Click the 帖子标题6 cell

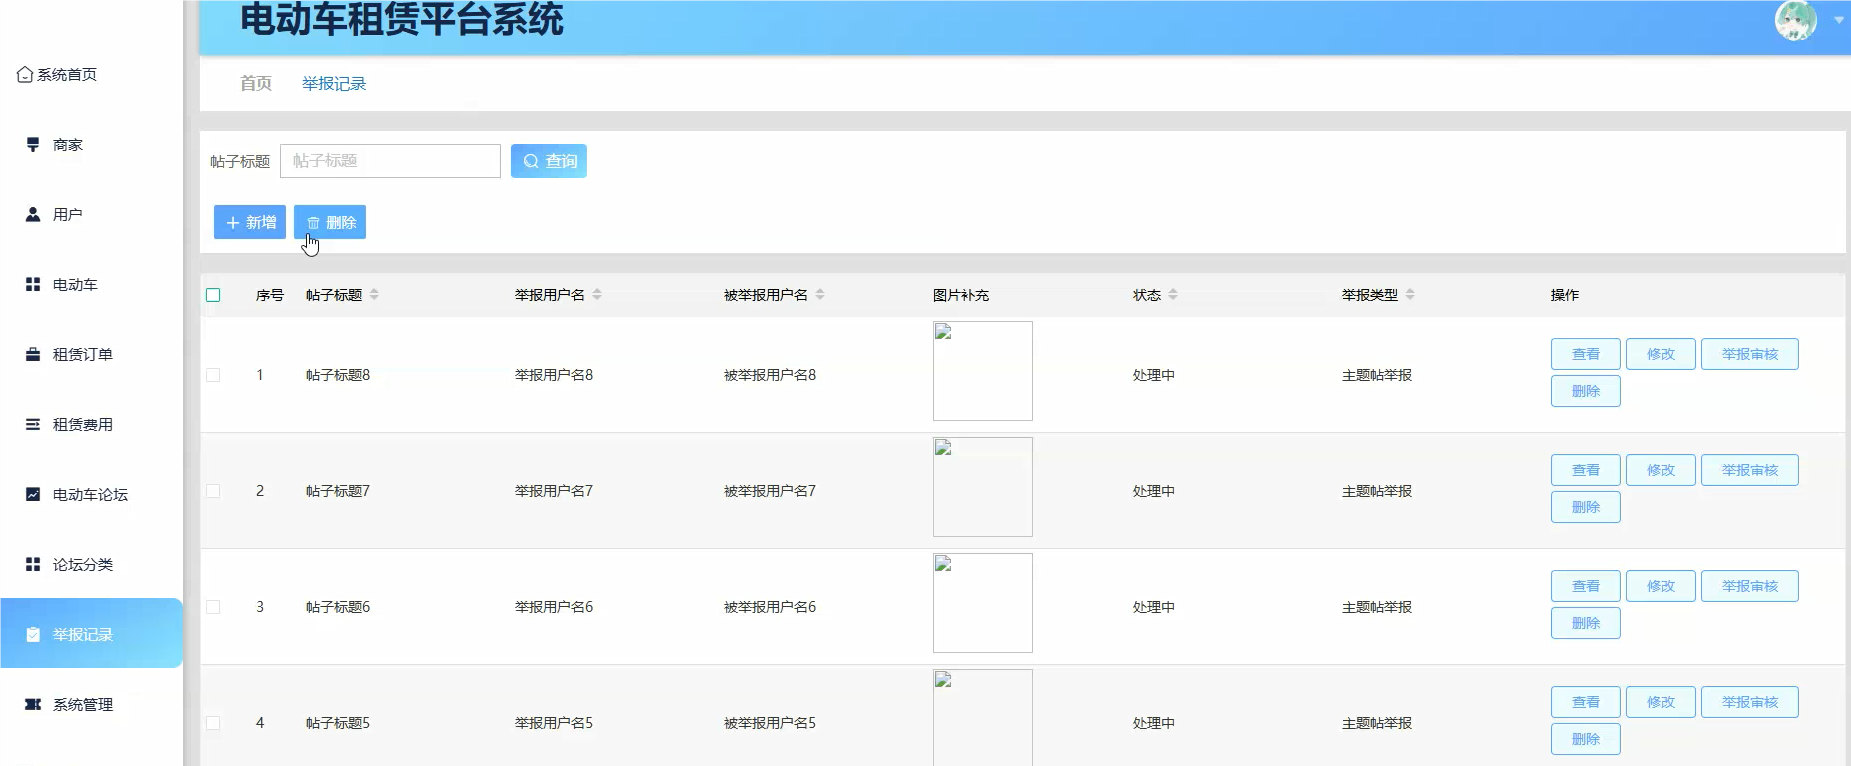coord(338,607)
